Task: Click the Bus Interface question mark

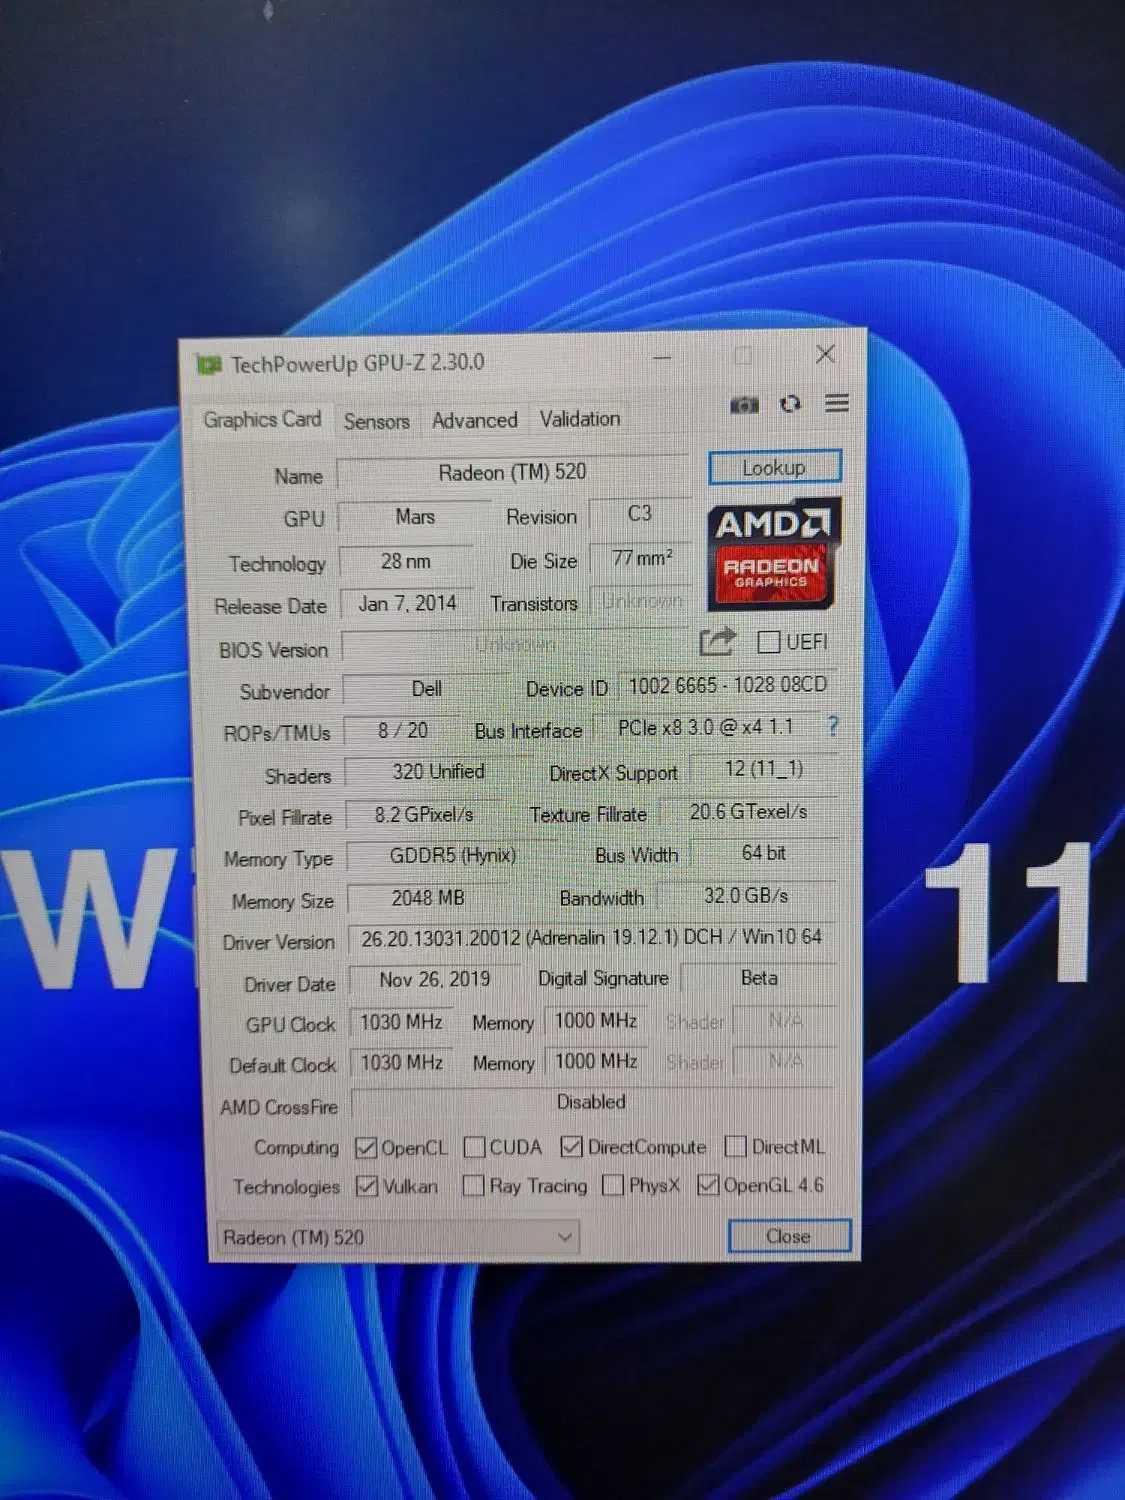Action: [833, 727]
